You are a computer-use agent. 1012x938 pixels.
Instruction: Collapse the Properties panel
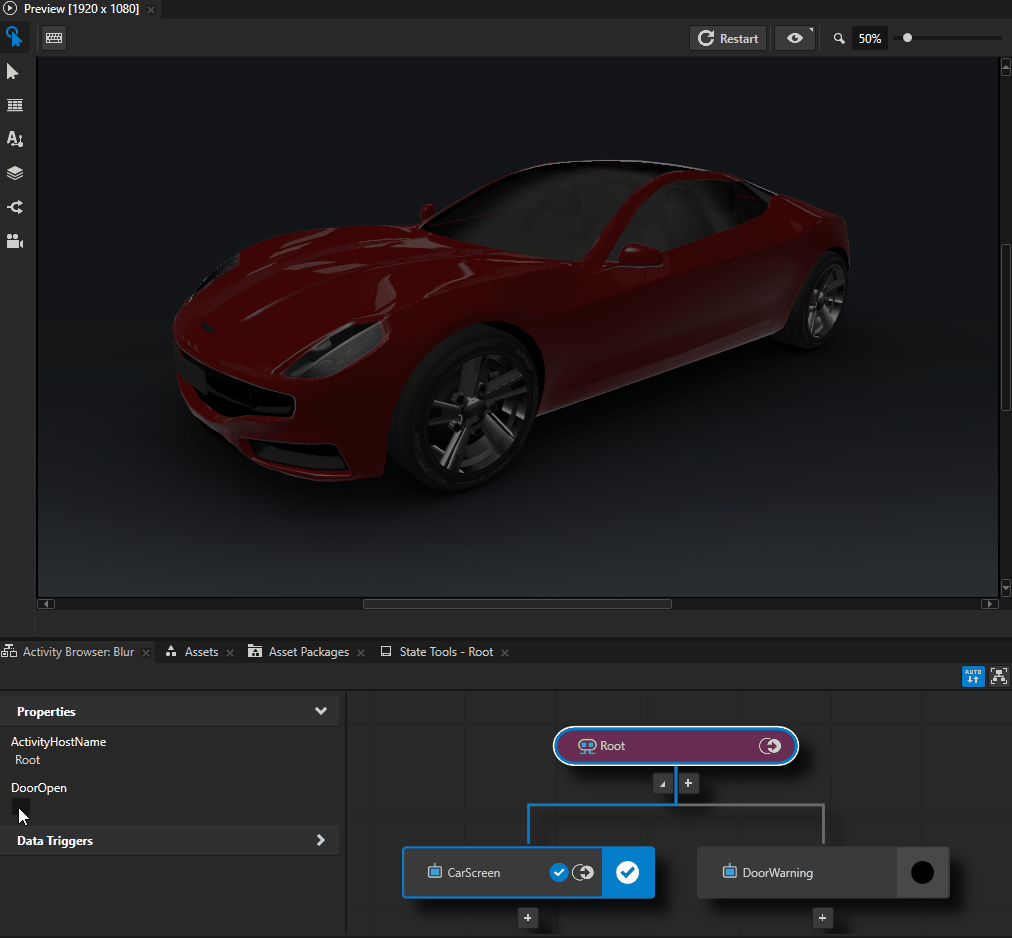click(x=320, y=711)
